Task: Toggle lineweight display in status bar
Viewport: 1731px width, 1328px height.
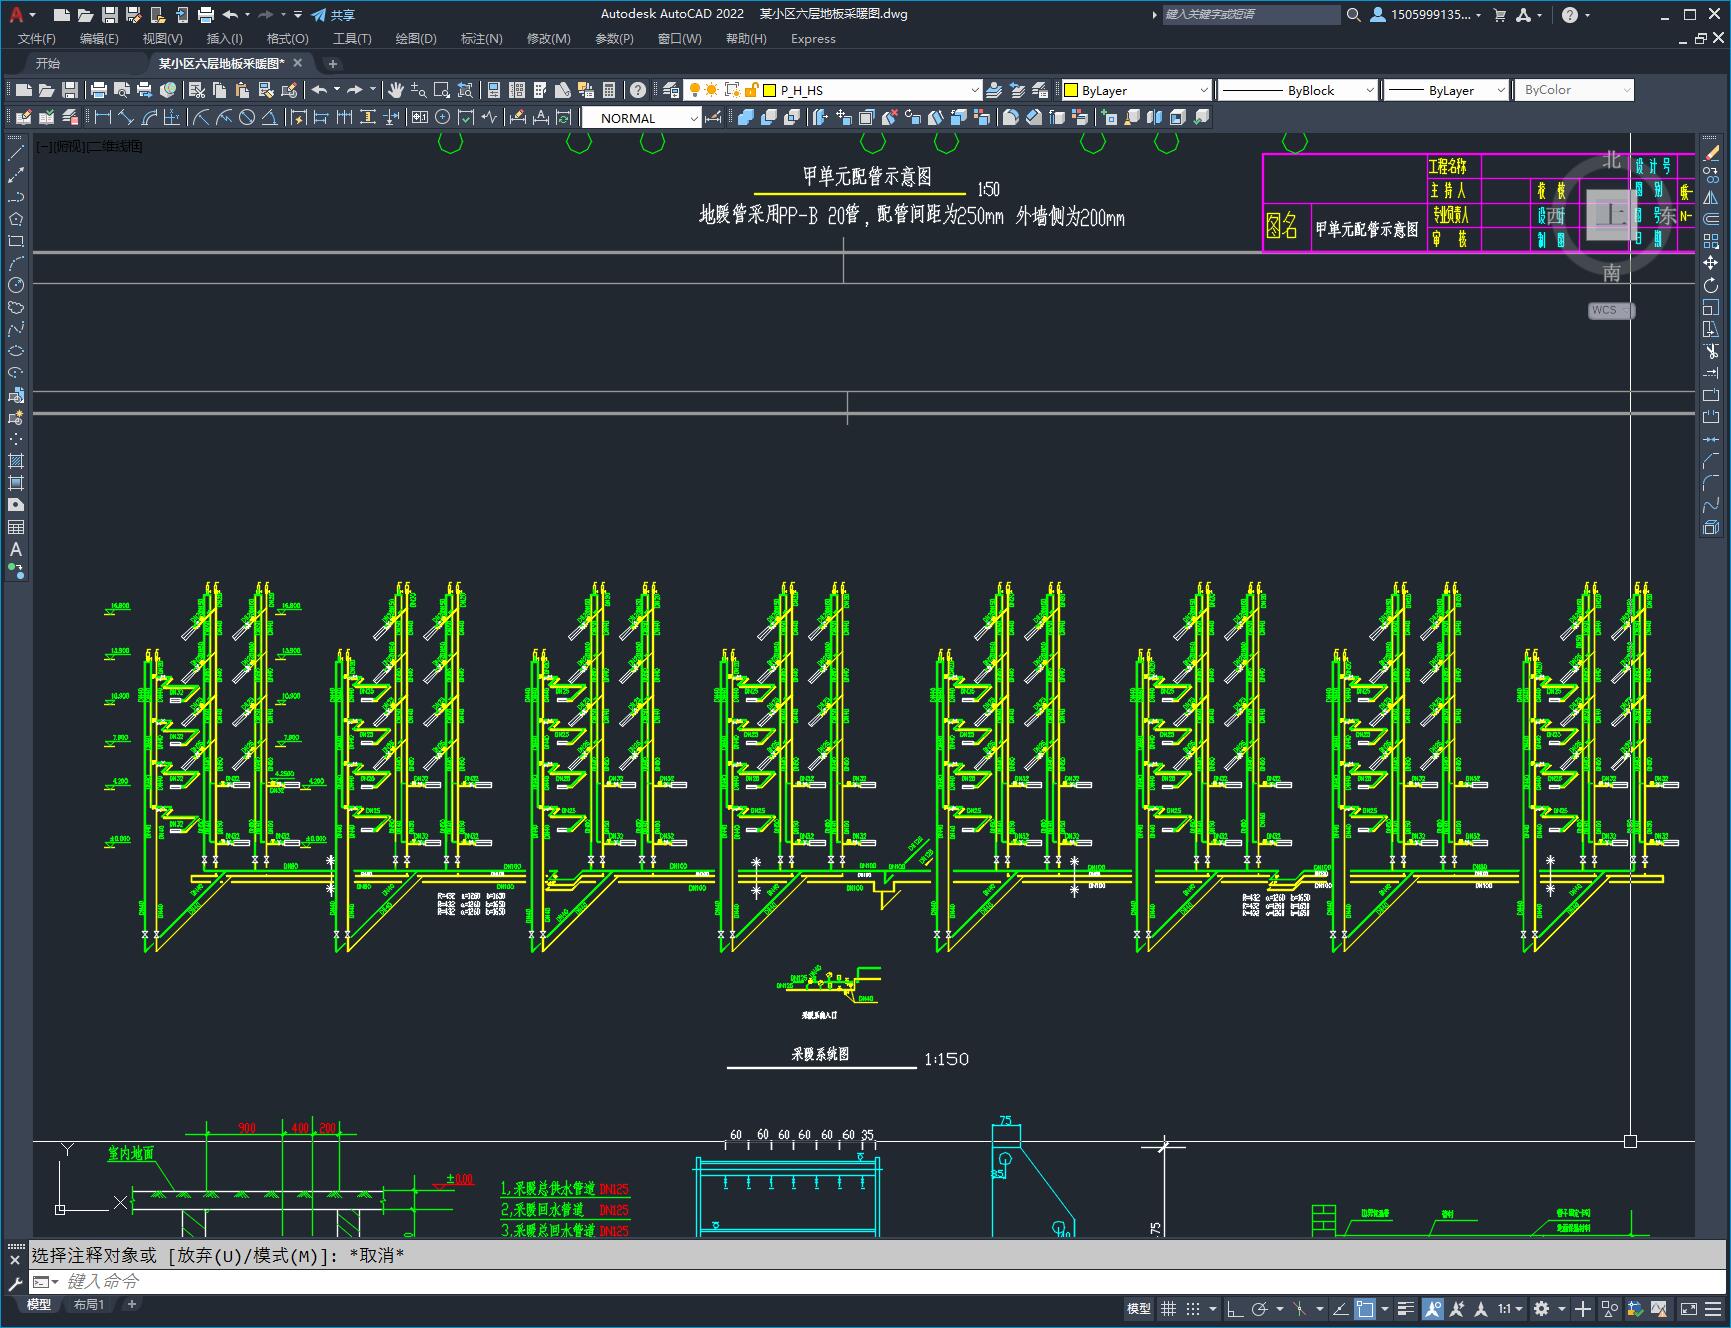Action: pos(1406,1308)
